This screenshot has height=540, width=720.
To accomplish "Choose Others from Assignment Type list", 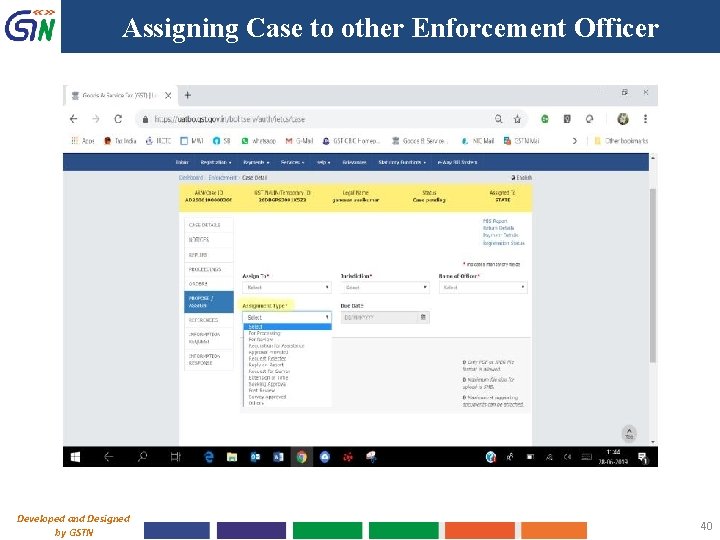I will [x=256, y=403].
